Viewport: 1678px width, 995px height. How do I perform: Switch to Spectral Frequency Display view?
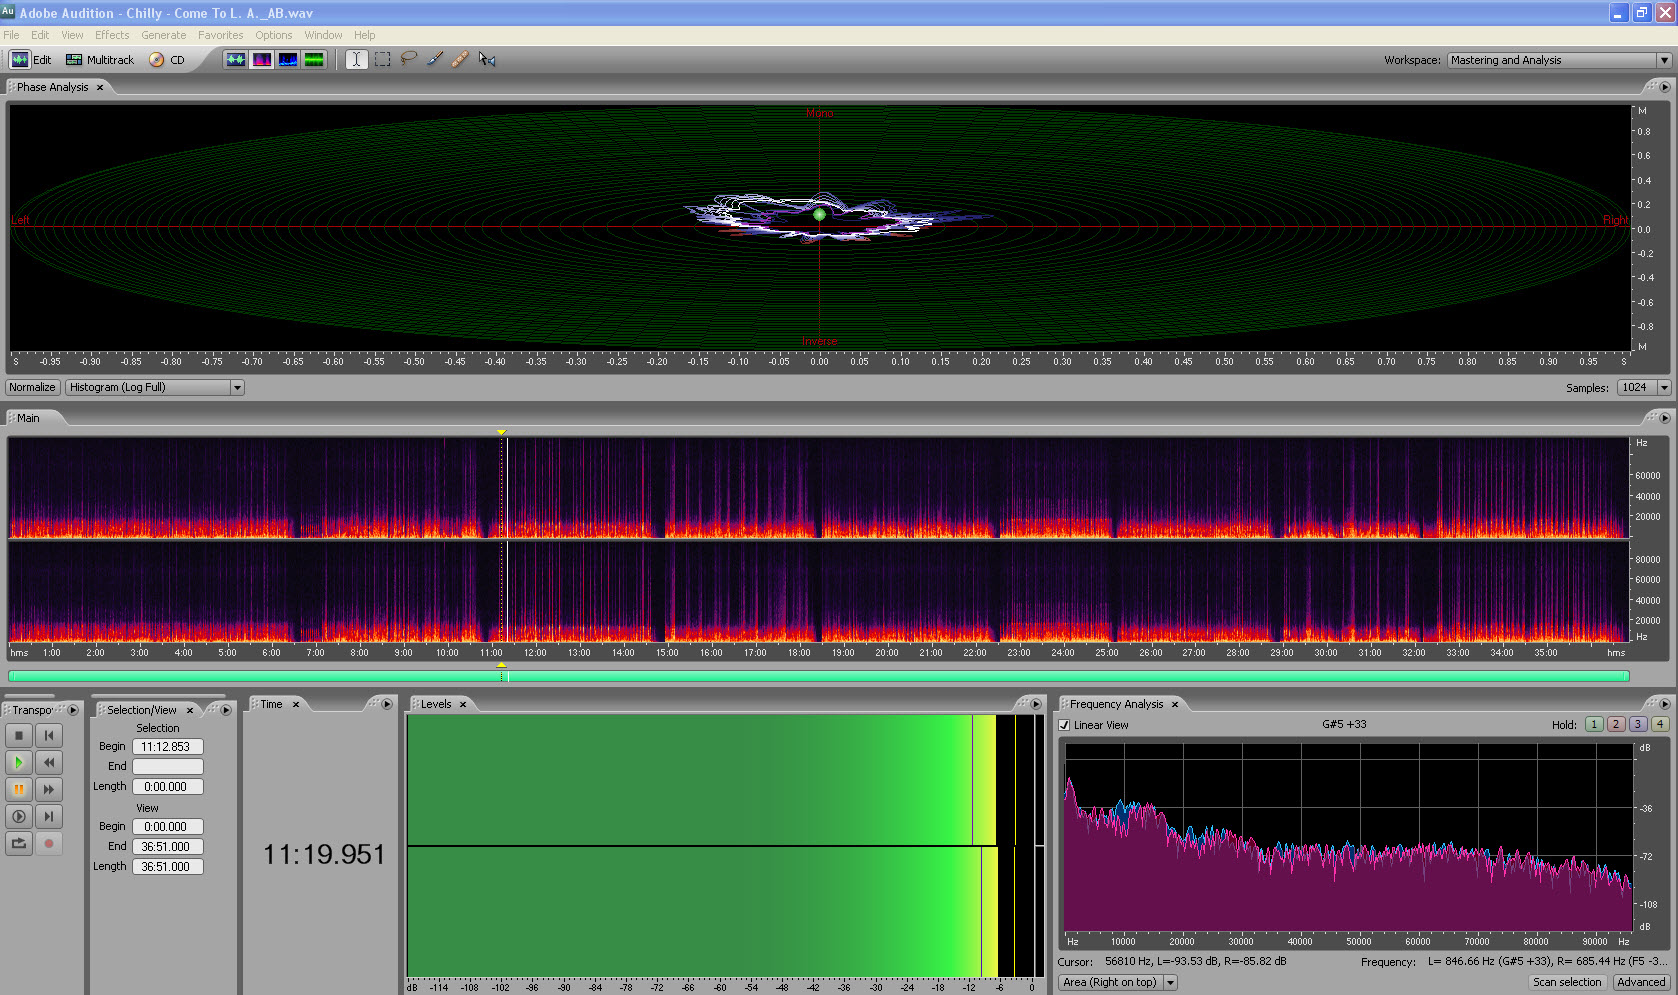pos(262,59)
